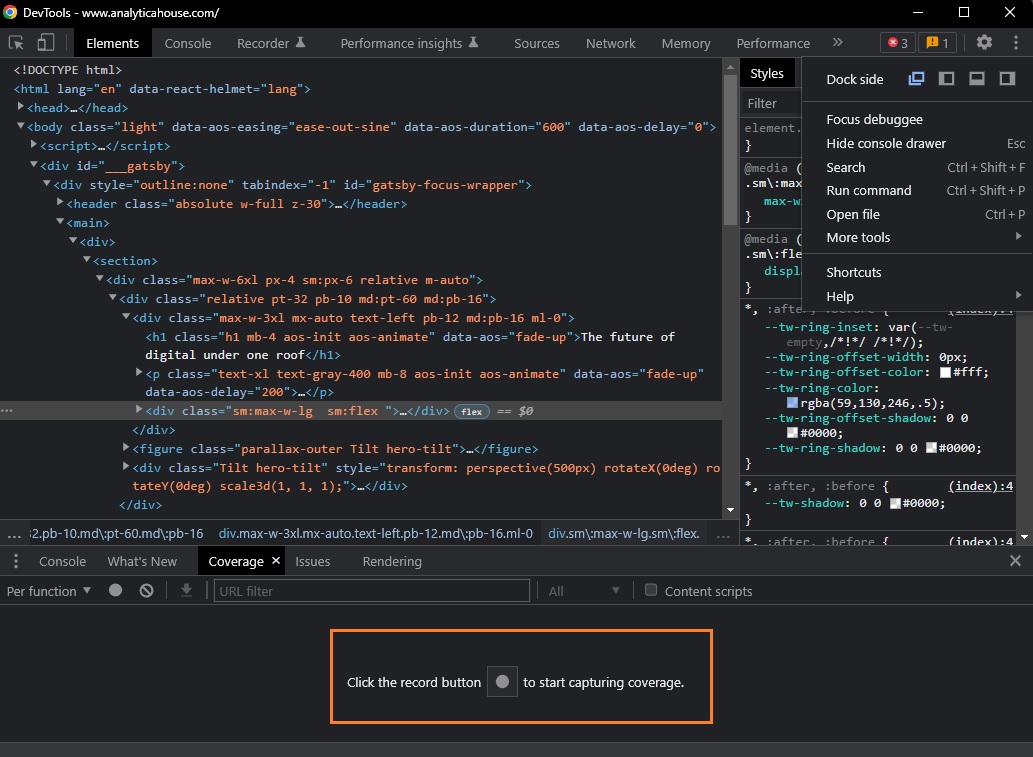Switch to the Recorder panel tab
The height and width of the screenshot is (757, 1033).
[x=271, y=43]
